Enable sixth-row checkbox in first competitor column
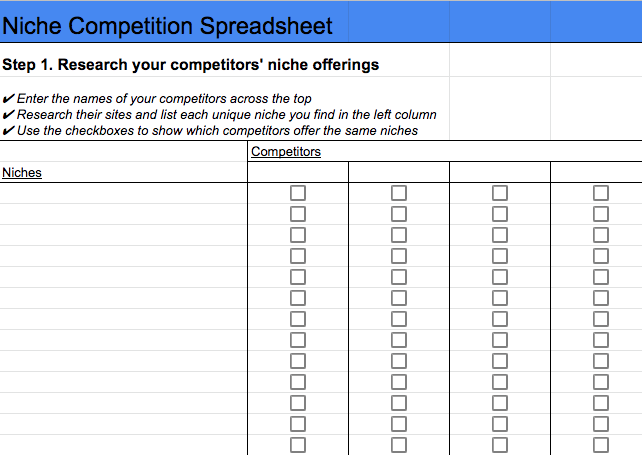The width and height of the screenshot is (642, 455). click(x=298, y=298)
